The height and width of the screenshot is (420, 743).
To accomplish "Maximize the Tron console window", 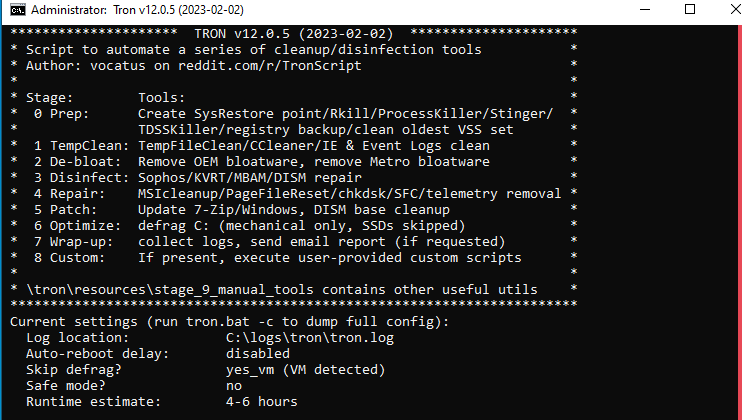I will click(690, 9).
